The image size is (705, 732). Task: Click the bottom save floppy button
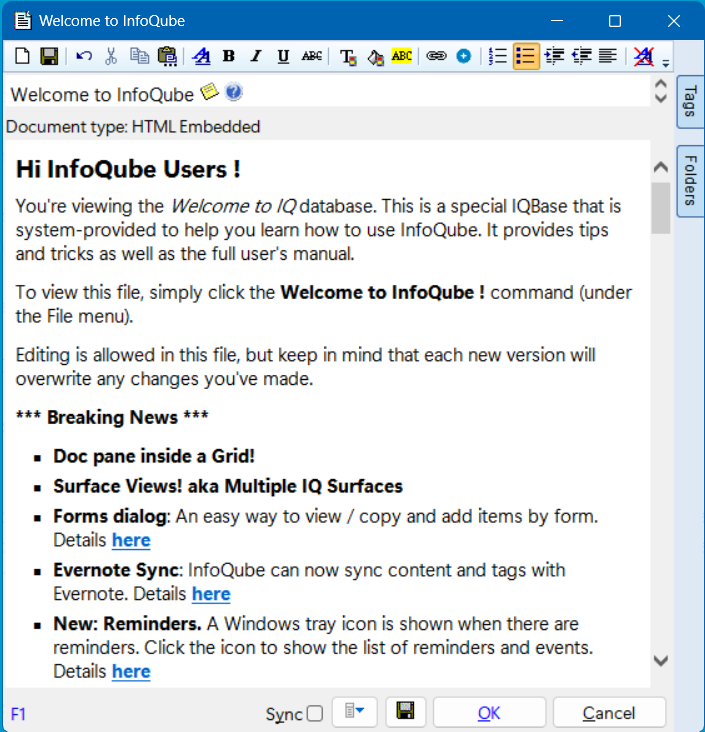coord(405,712)
